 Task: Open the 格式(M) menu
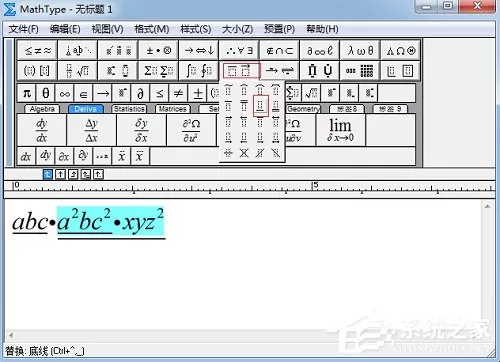tap(152, 29)
